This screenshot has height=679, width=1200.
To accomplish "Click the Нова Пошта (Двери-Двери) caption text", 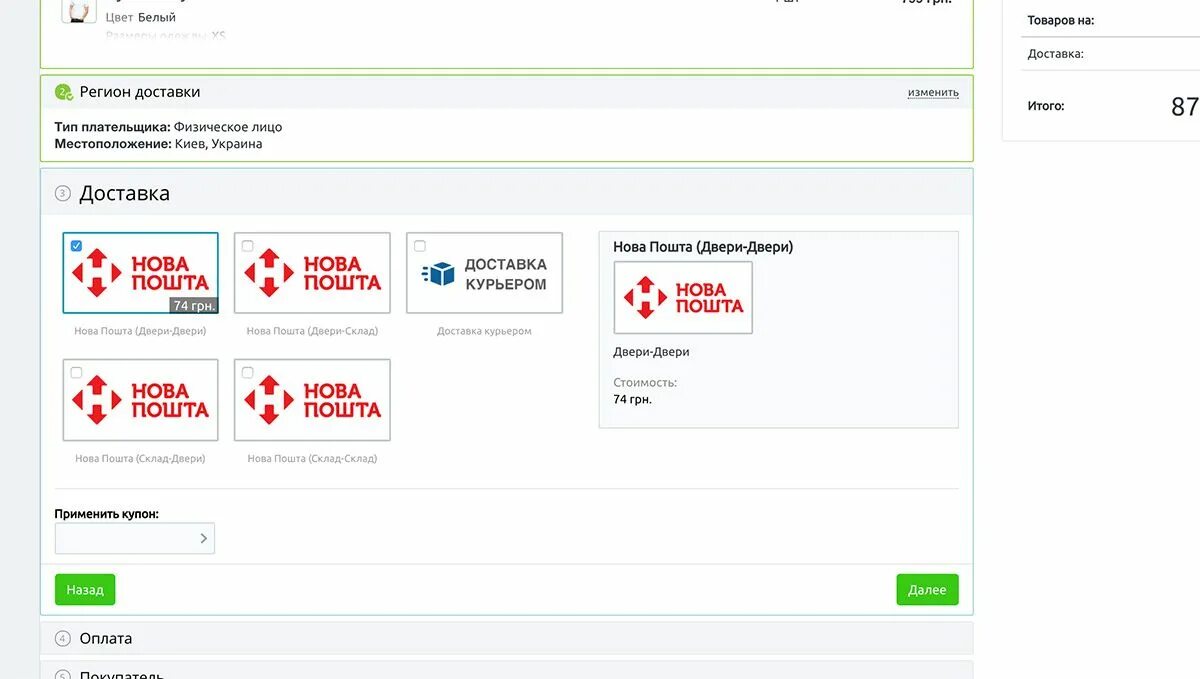I will [140, 331].
